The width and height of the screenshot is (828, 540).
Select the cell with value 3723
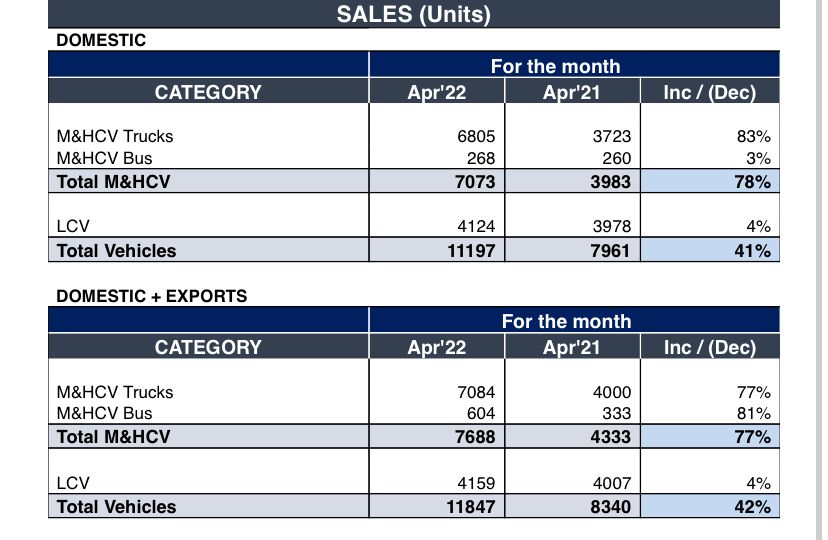pos(611,136)
